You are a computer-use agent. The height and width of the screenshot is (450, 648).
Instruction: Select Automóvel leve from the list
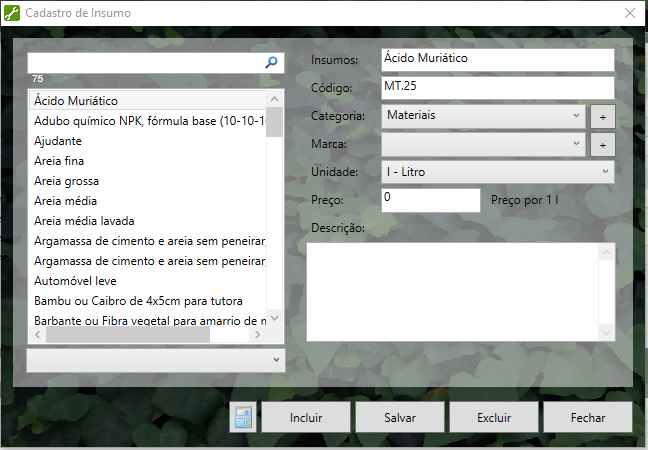point(75,281)
